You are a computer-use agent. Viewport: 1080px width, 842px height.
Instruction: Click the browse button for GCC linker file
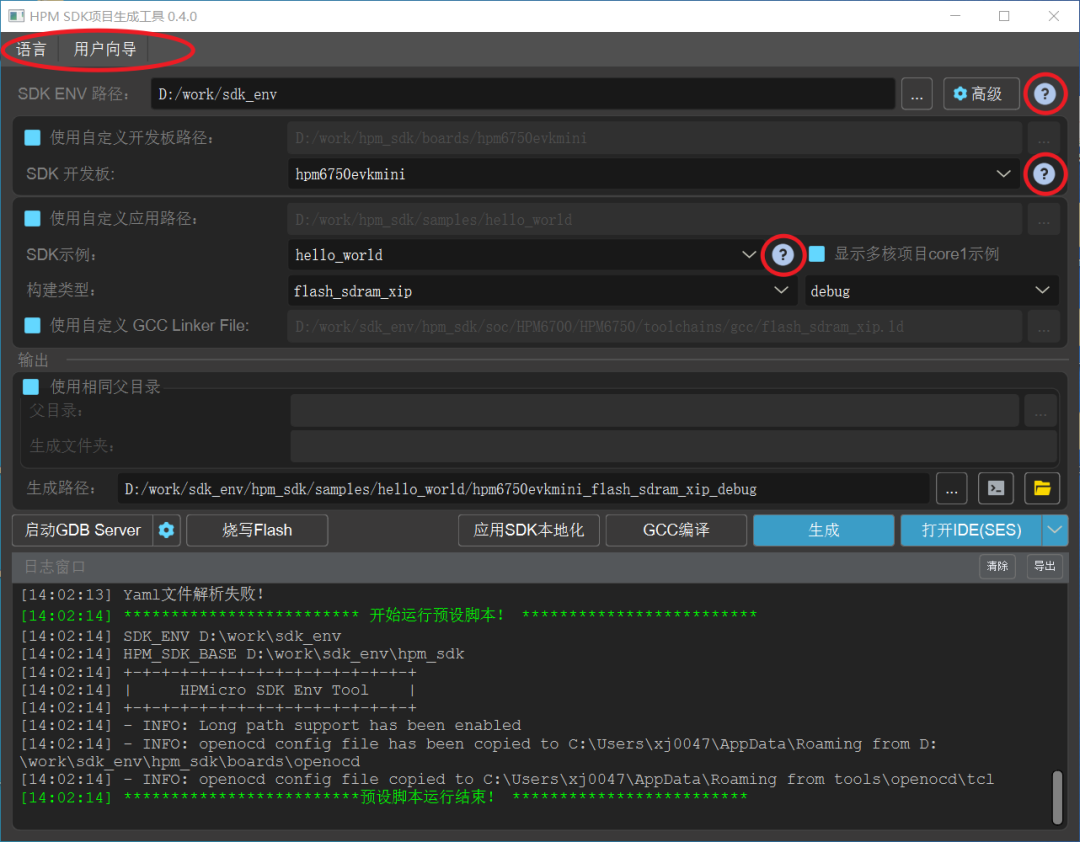point(1043,327)
